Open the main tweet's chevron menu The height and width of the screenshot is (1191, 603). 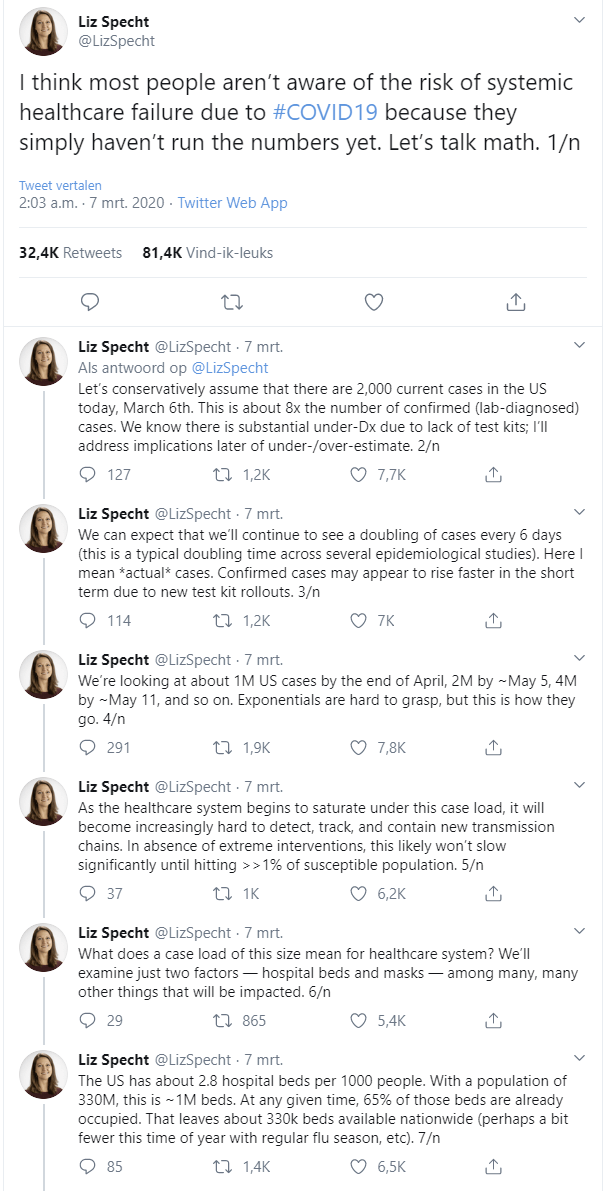click(x=579, y=20)
